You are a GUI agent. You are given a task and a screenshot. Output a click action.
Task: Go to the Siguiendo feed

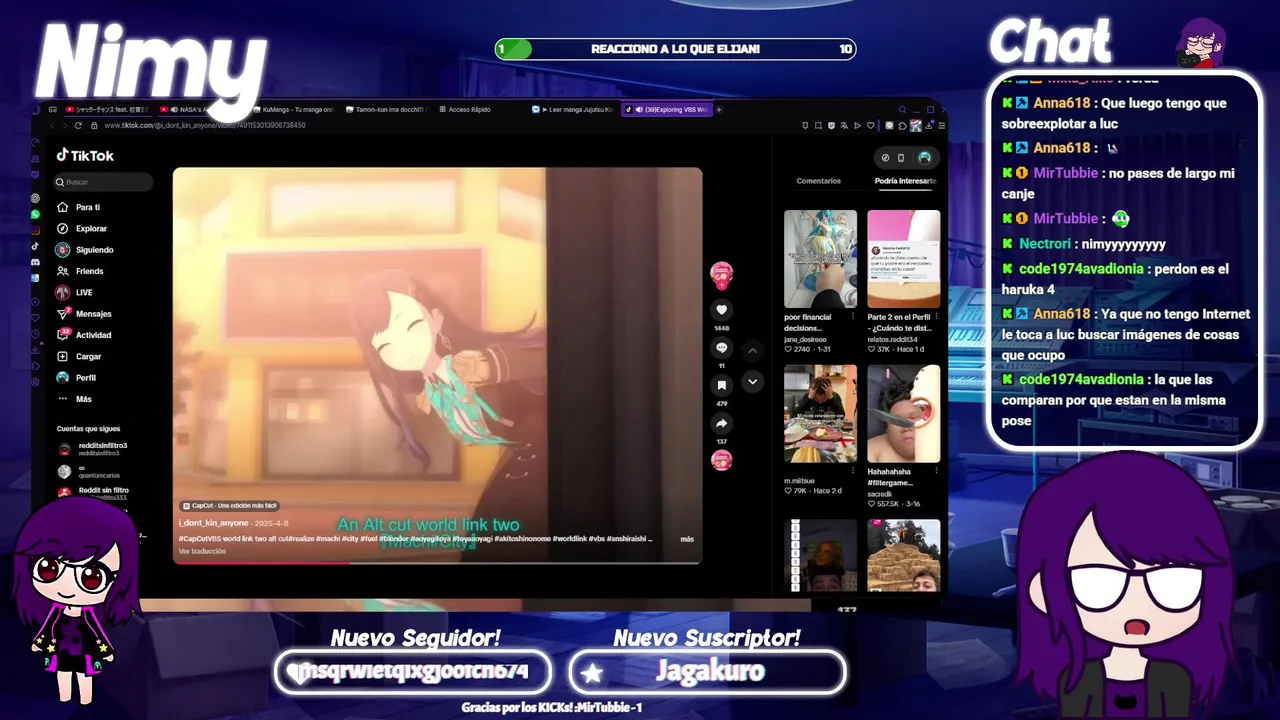click(85, 250)
